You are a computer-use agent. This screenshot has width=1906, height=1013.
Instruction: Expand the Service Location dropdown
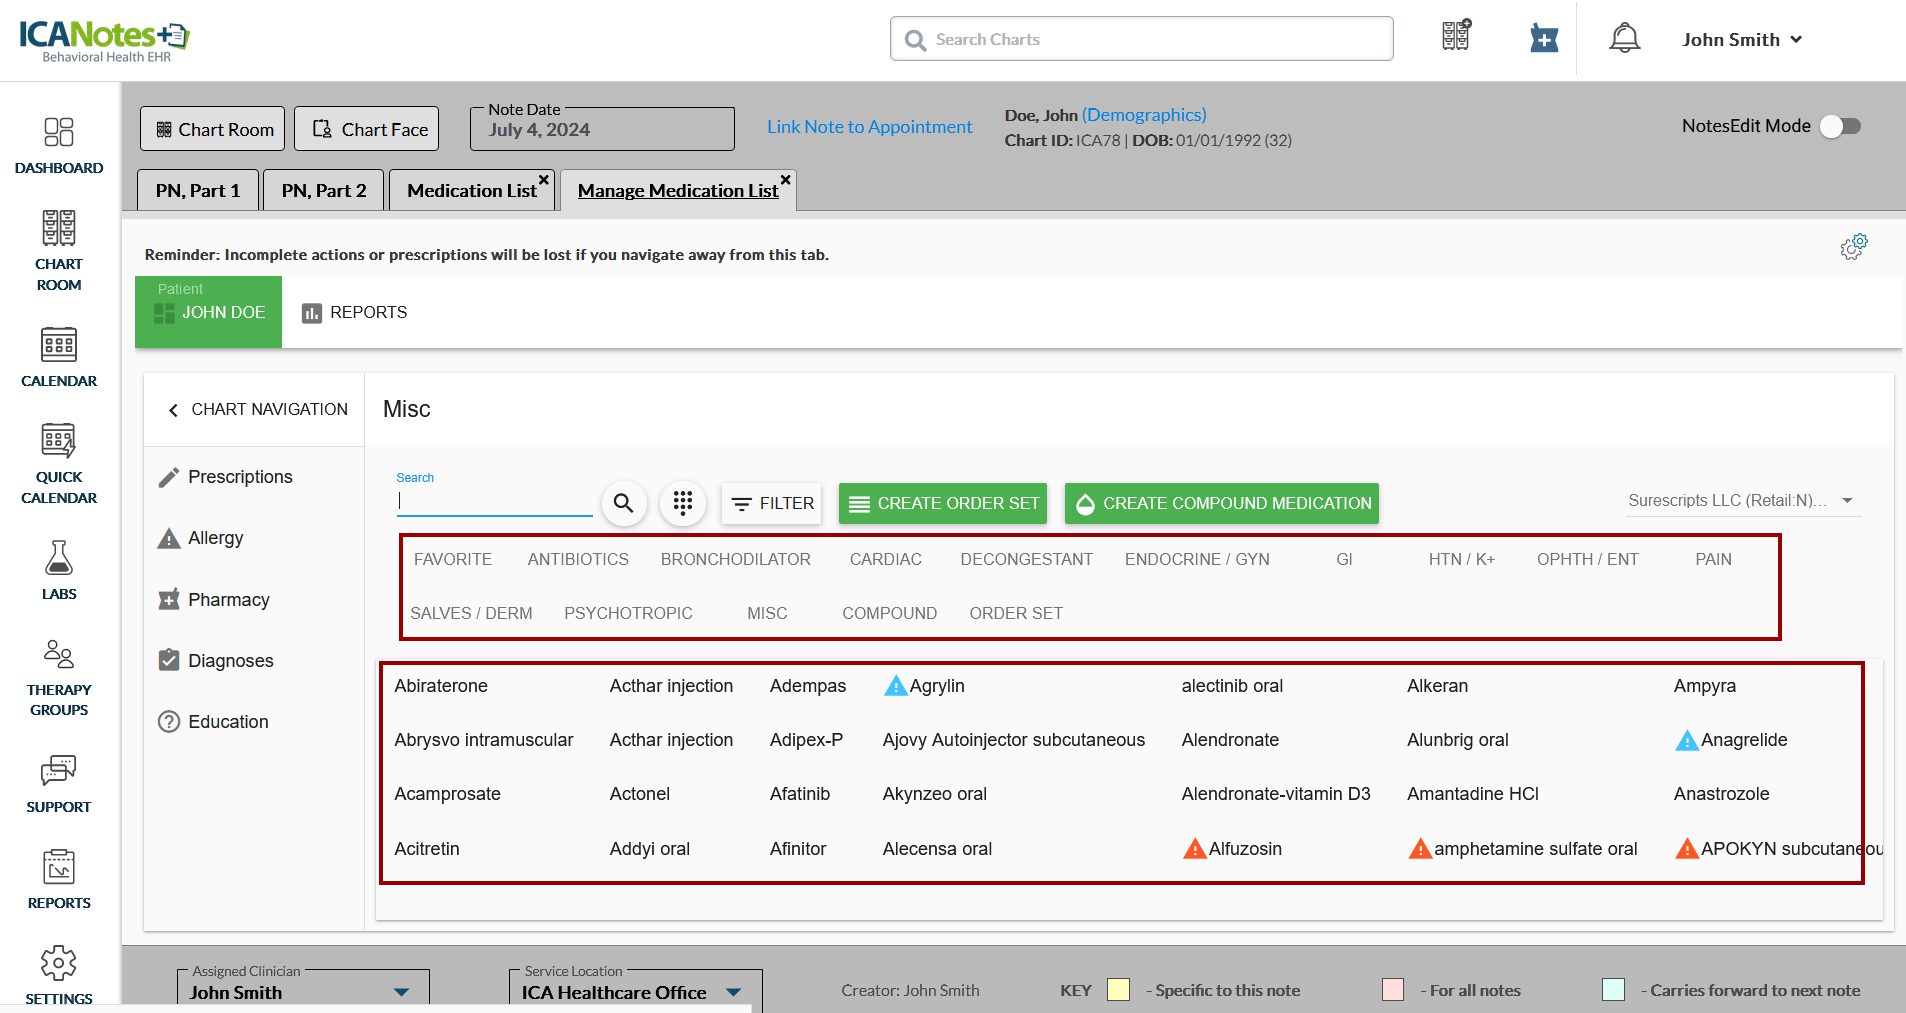[734, 992]
